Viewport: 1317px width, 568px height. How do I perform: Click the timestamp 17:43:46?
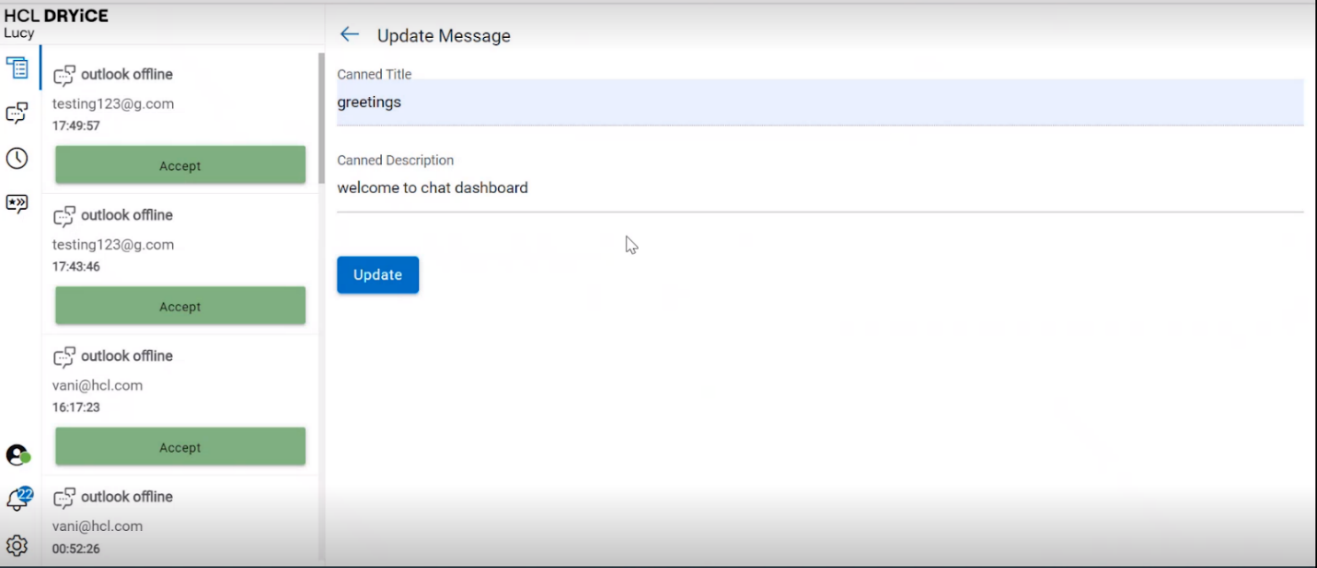(x=76, y=267)
